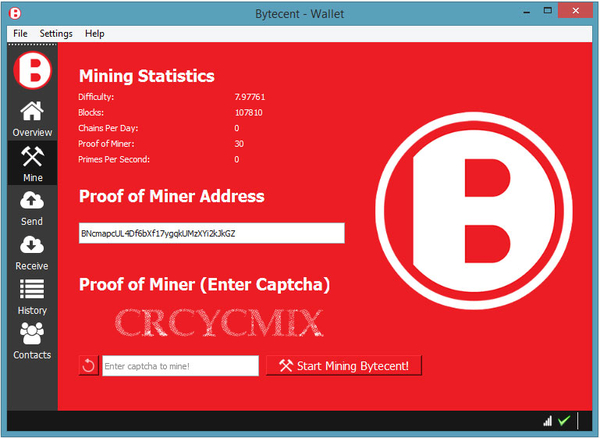Click the network signal bars icon
600x438 pixels.
pos(547,421)
